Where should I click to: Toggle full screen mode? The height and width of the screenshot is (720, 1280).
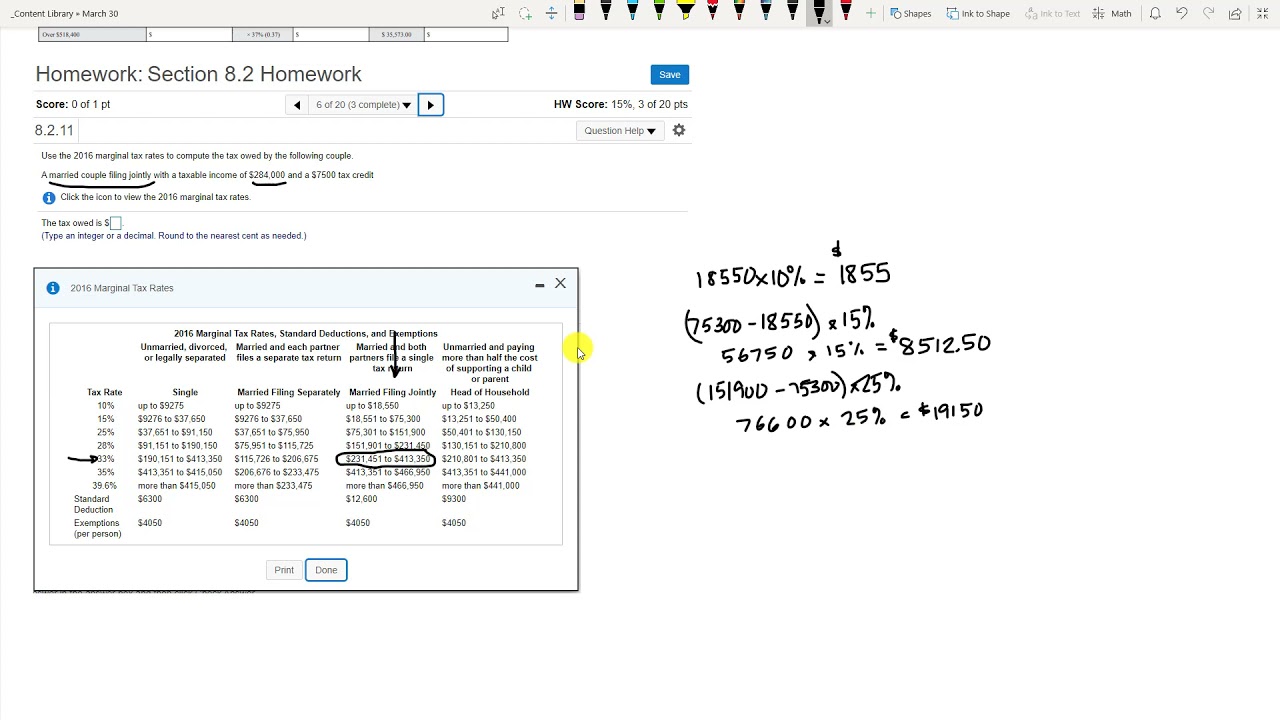[1261, 13]
